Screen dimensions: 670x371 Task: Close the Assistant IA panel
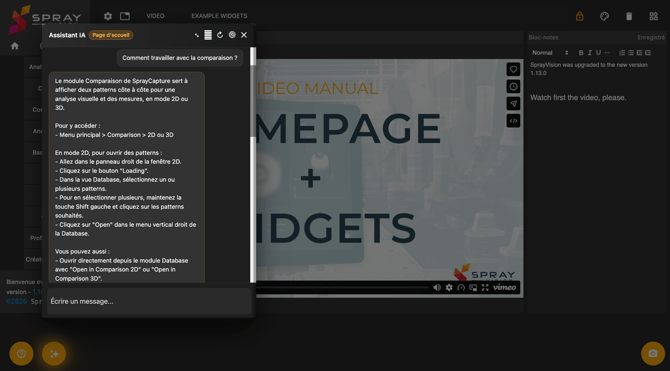244,35
